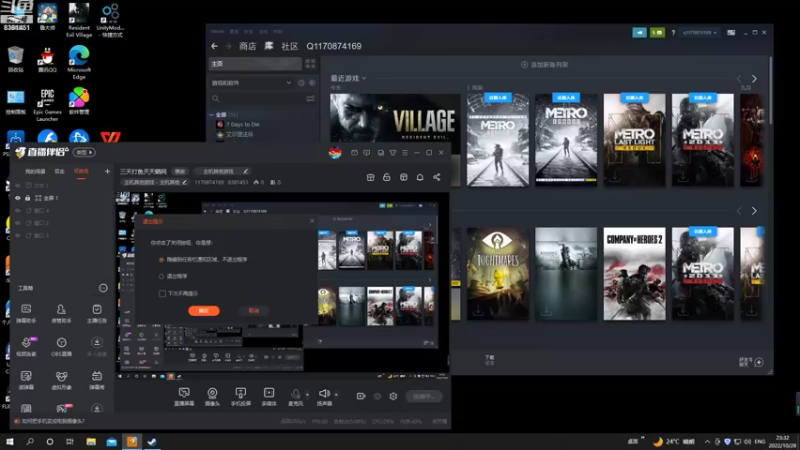The image size is (800, 450).
Task: Open the 弹幕秀 tool
Action: coord(96,380)
